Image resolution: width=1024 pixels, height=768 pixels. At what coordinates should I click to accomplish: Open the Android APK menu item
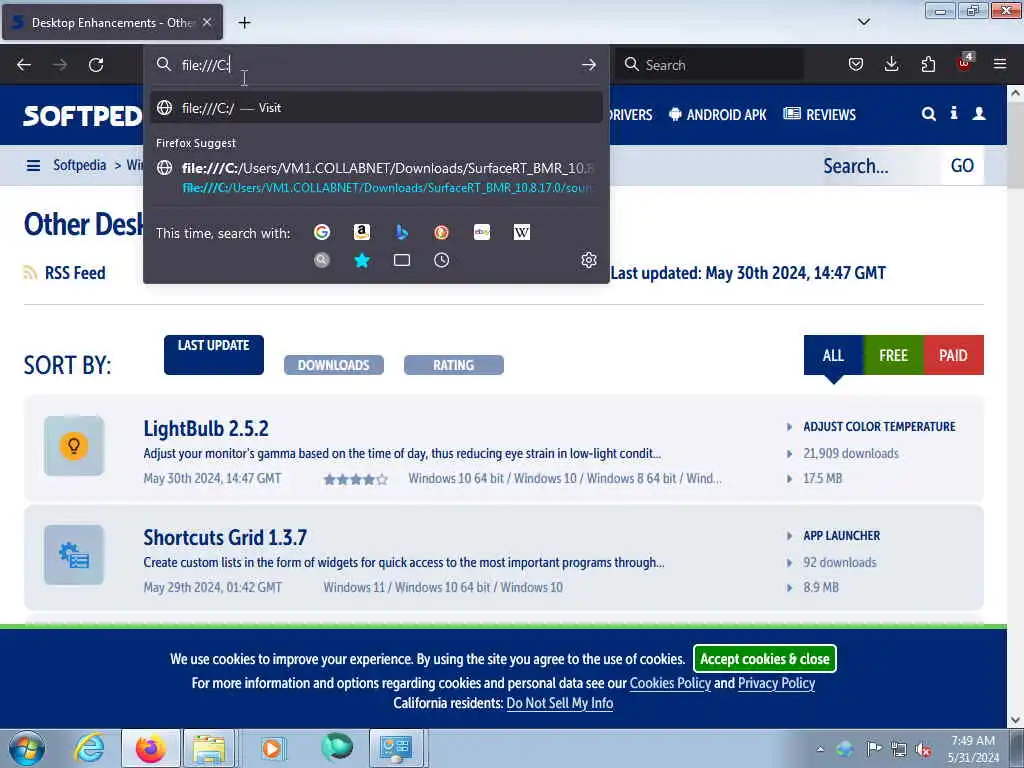718,115
